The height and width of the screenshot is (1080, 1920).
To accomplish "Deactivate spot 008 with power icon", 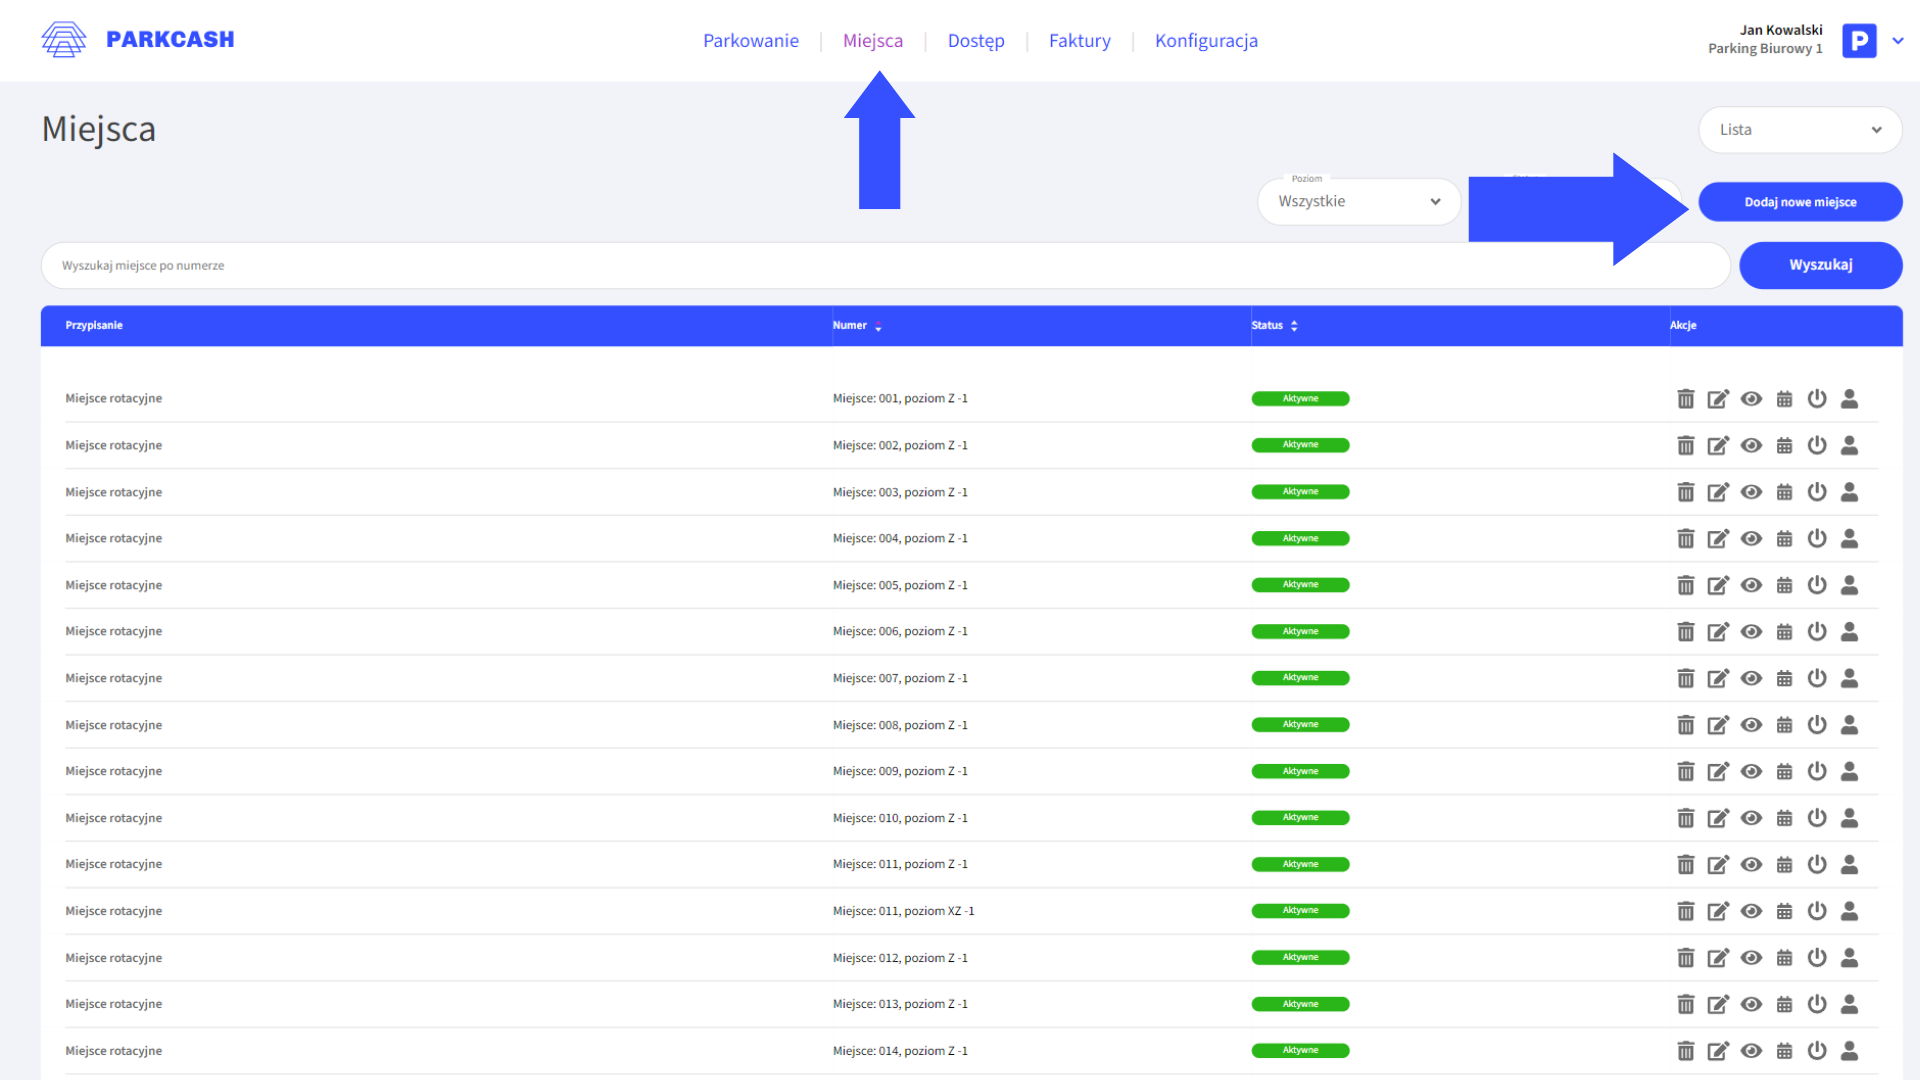I will click(1817, 725).
